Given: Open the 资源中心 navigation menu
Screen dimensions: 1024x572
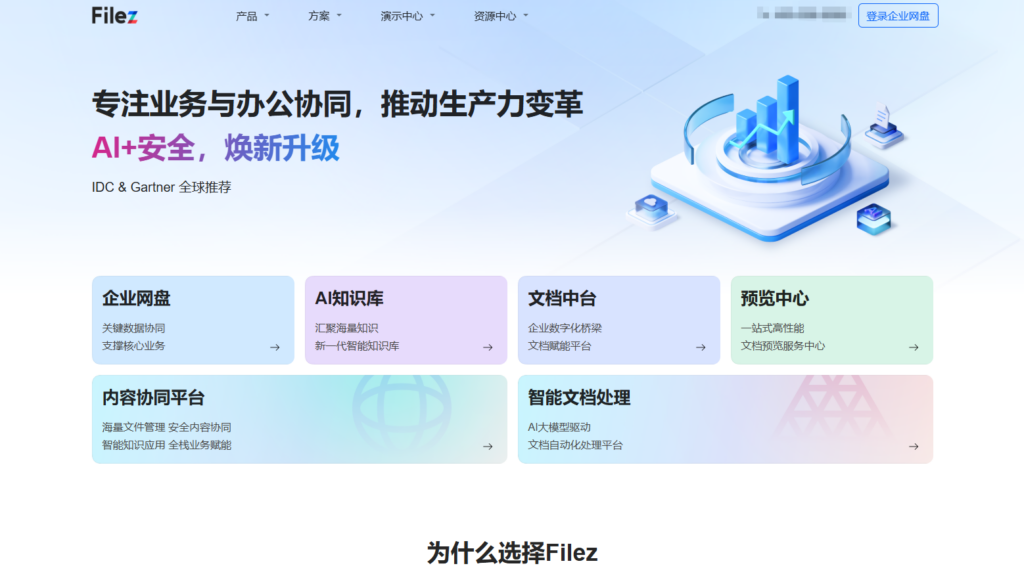Looking at the screenshot, I should pos(500,16).
